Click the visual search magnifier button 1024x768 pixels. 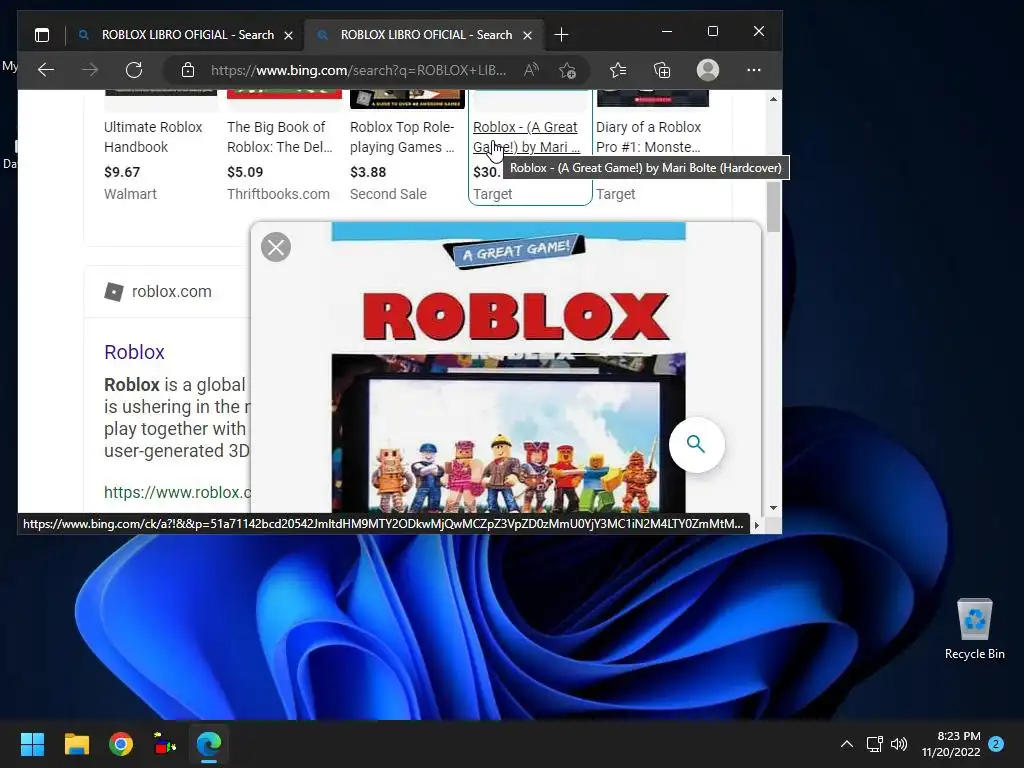click(696, 445)
